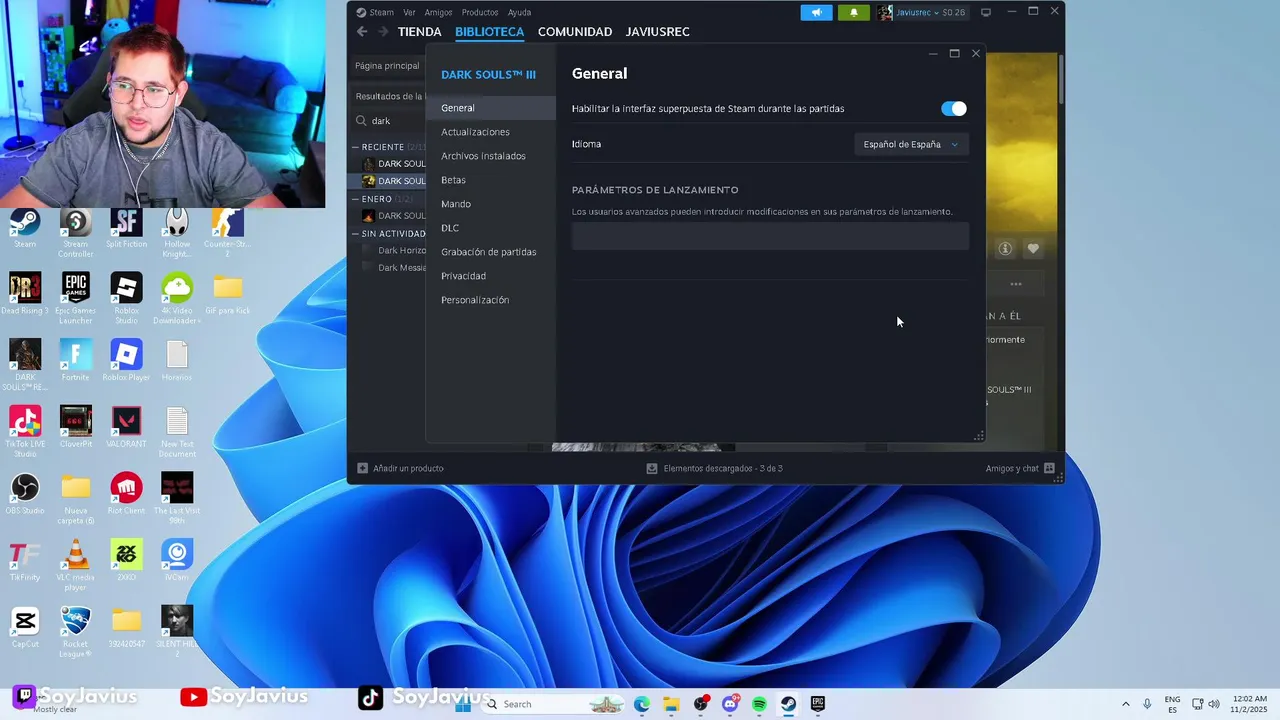
Task: Click Añadir un producto
Action: [401, 468]
